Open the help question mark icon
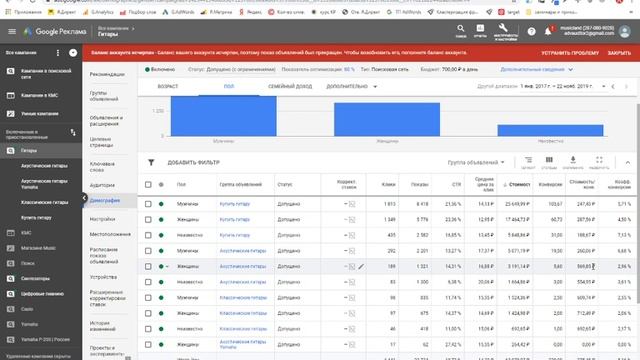The height and width of the screenshot is (360, 640). [x=531, y=31]
